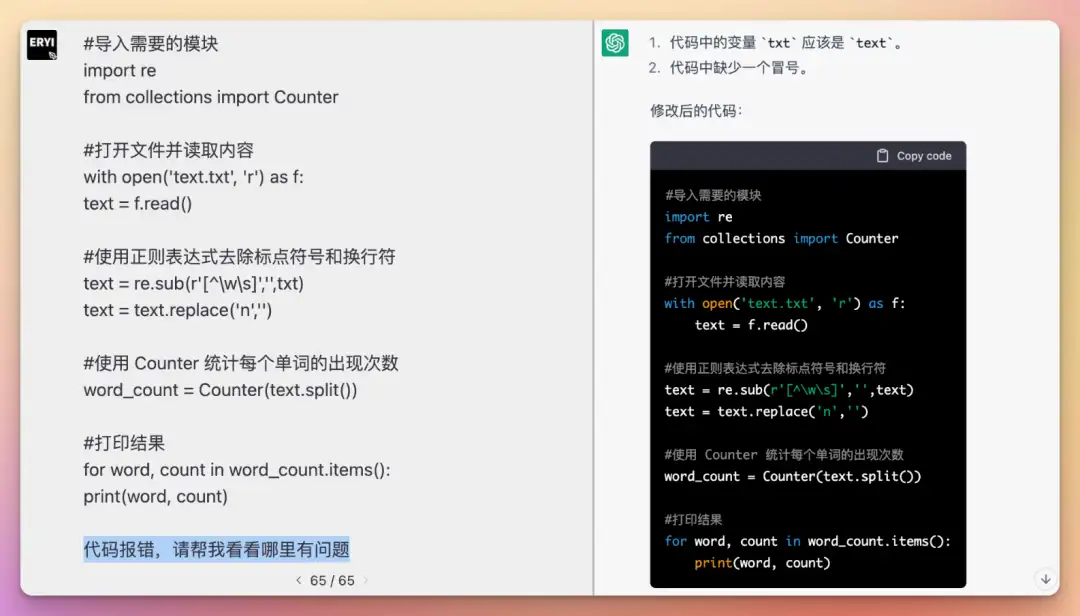Click the highlighted text 代码报错，请帮我看看哪里有问题
Screen dimensions: 1080x616
pyautogui.click(x=216, y=549)
